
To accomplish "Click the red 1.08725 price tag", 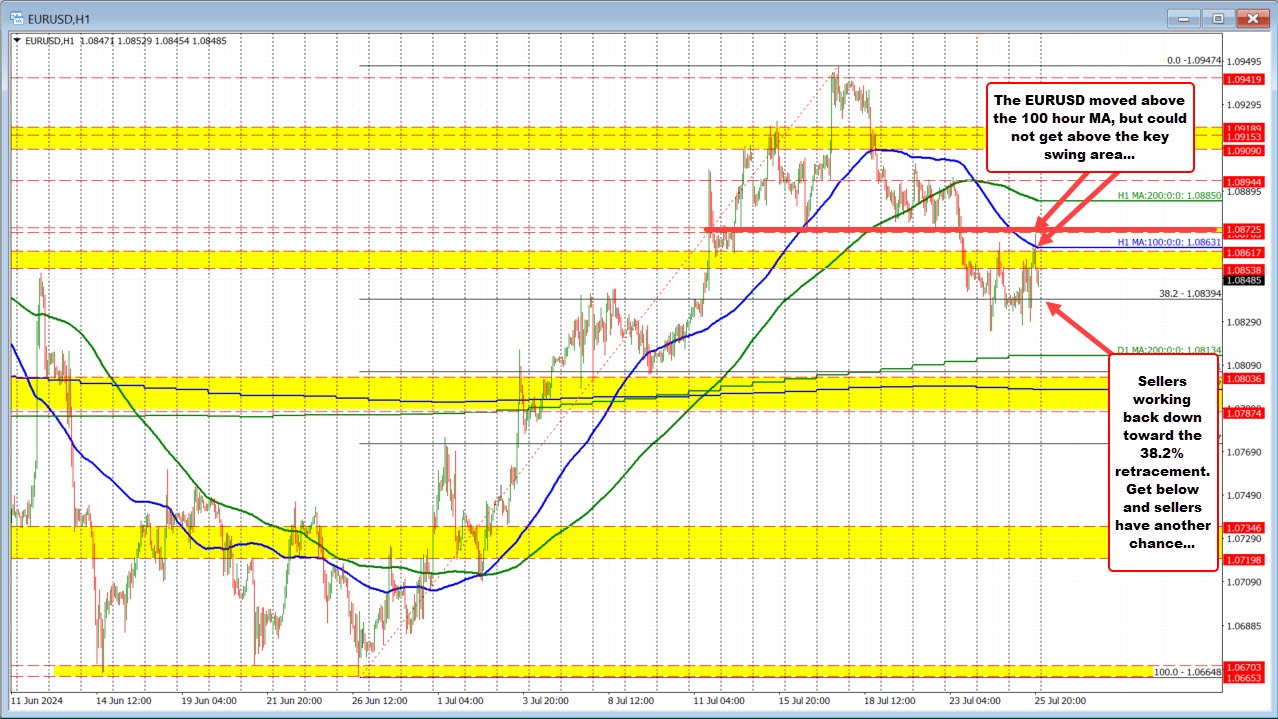I will pos(1242,230).
